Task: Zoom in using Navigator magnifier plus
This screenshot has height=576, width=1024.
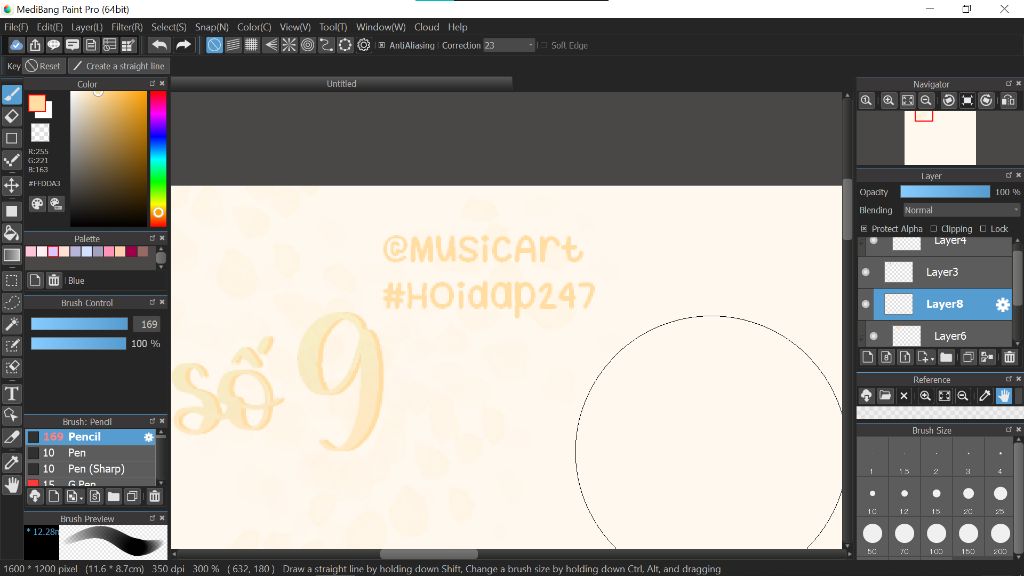Action: coord(888,101)
